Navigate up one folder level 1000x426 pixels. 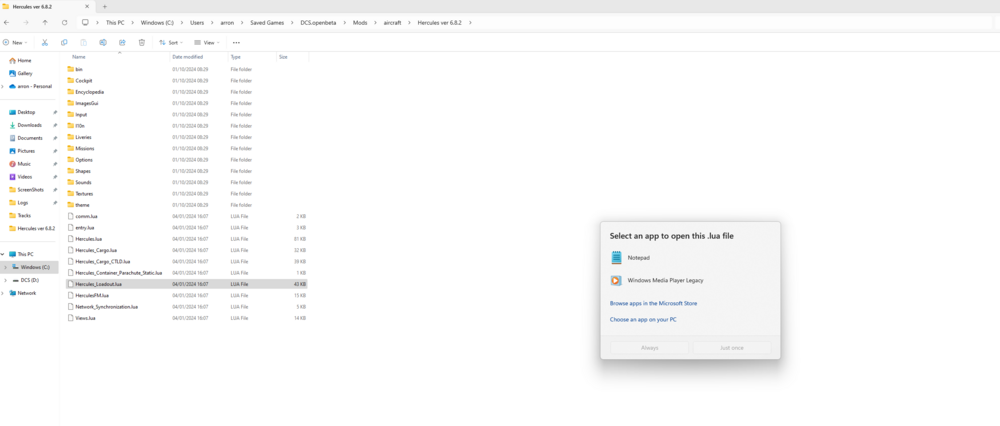[45, 22]
